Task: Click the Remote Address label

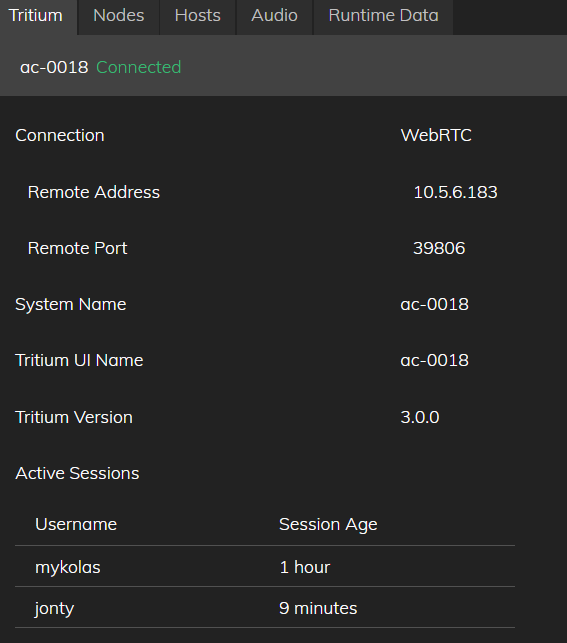Action: click(x=94, y=192)
